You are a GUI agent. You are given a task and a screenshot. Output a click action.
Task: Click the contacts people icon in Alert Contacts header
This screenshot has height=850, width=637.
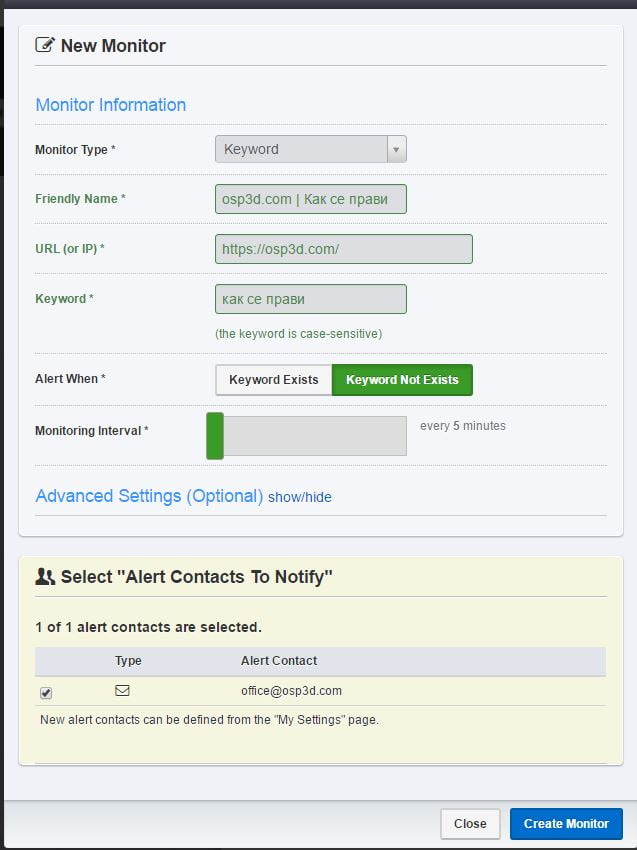[x=45, y=577]
